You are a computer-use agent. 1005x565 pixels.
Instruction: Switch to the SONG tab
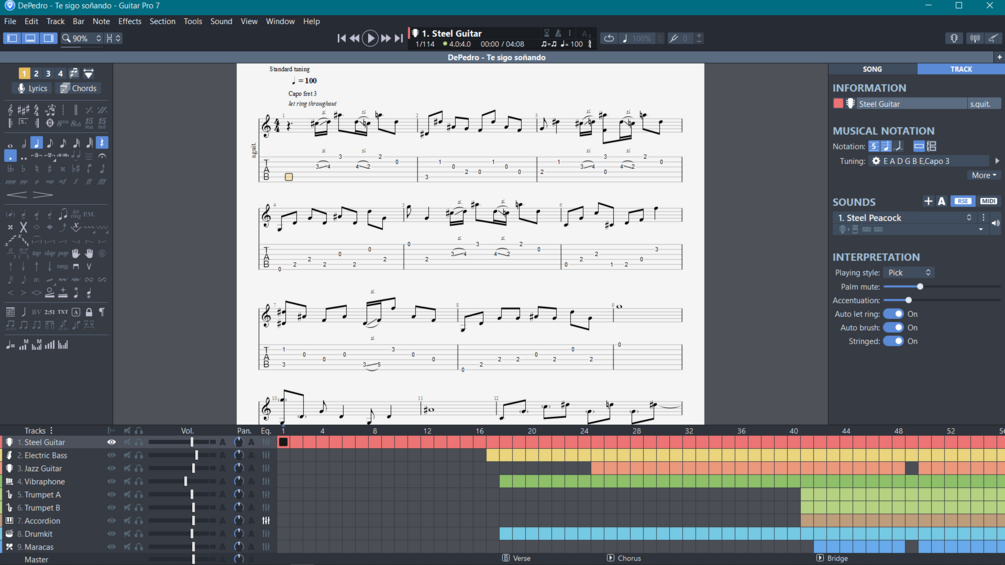click(872, 69)
